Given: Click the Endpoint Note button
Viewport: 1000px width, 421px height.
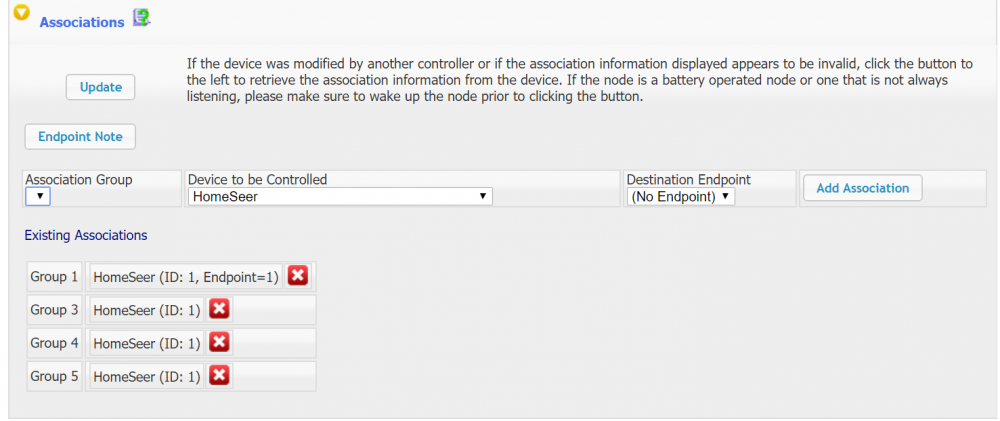Looking at the screenshot, I should (x=80, y=136).
